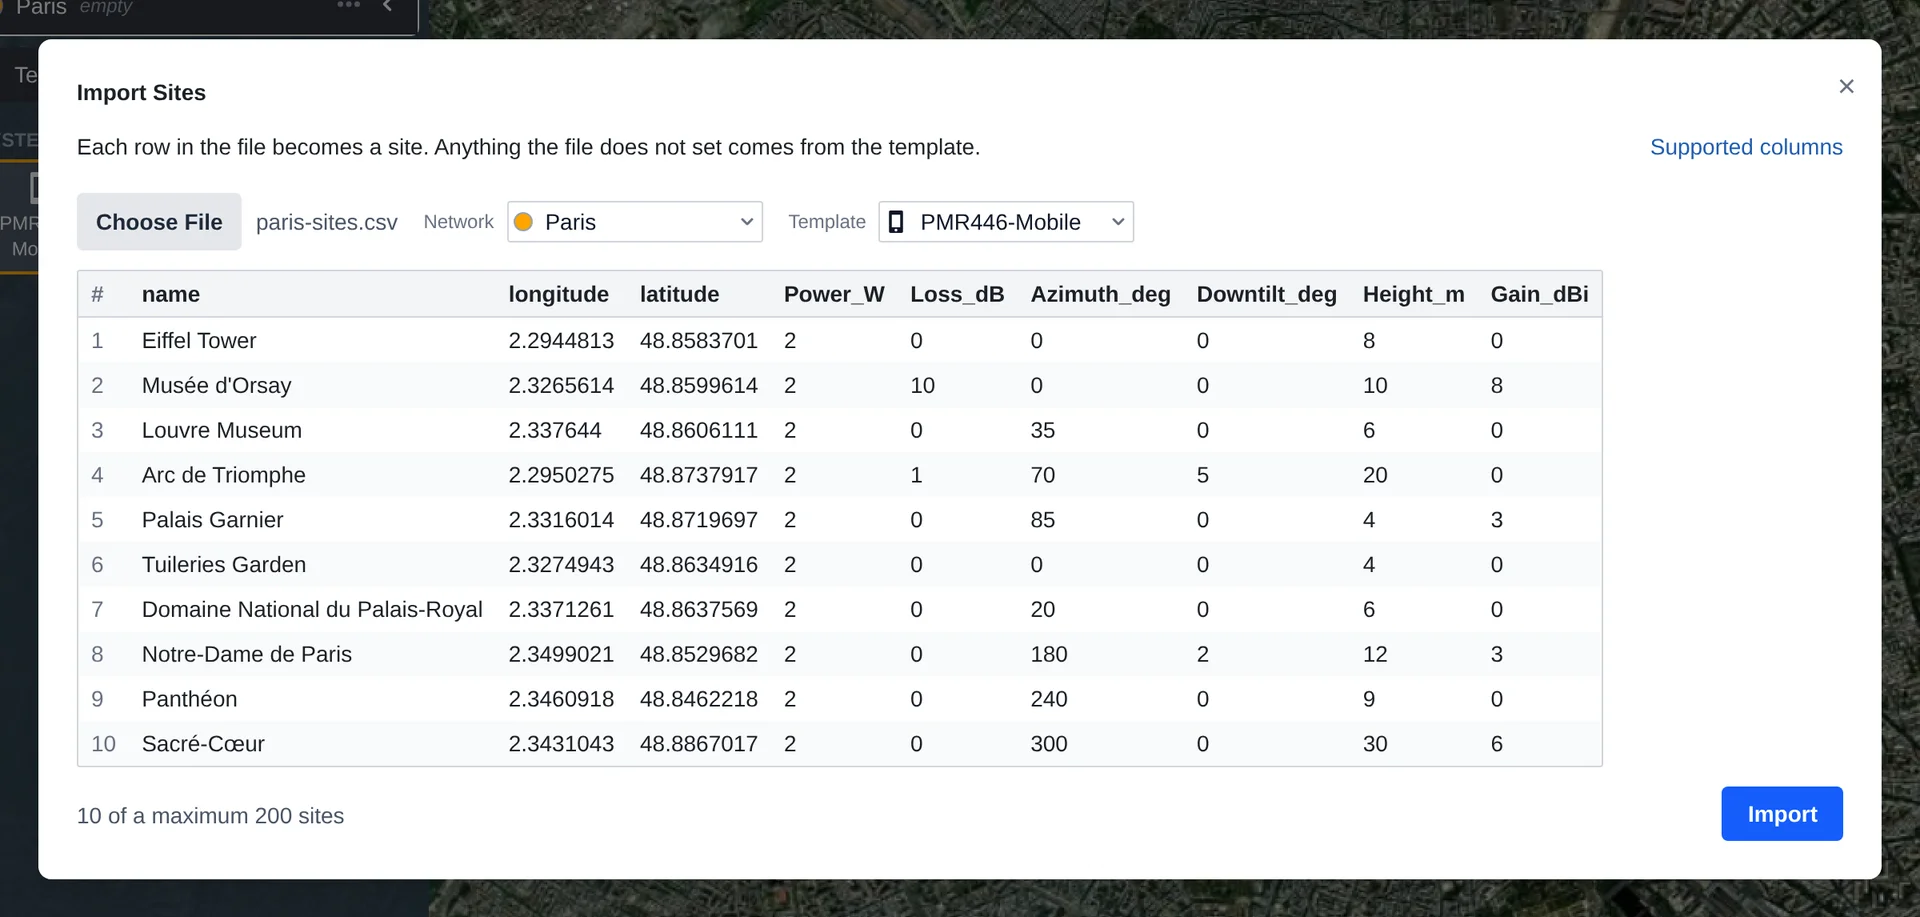Open the Template dropdown PMR446-Mobile
1920x917 pixels.
click(x=1006, y=222)
